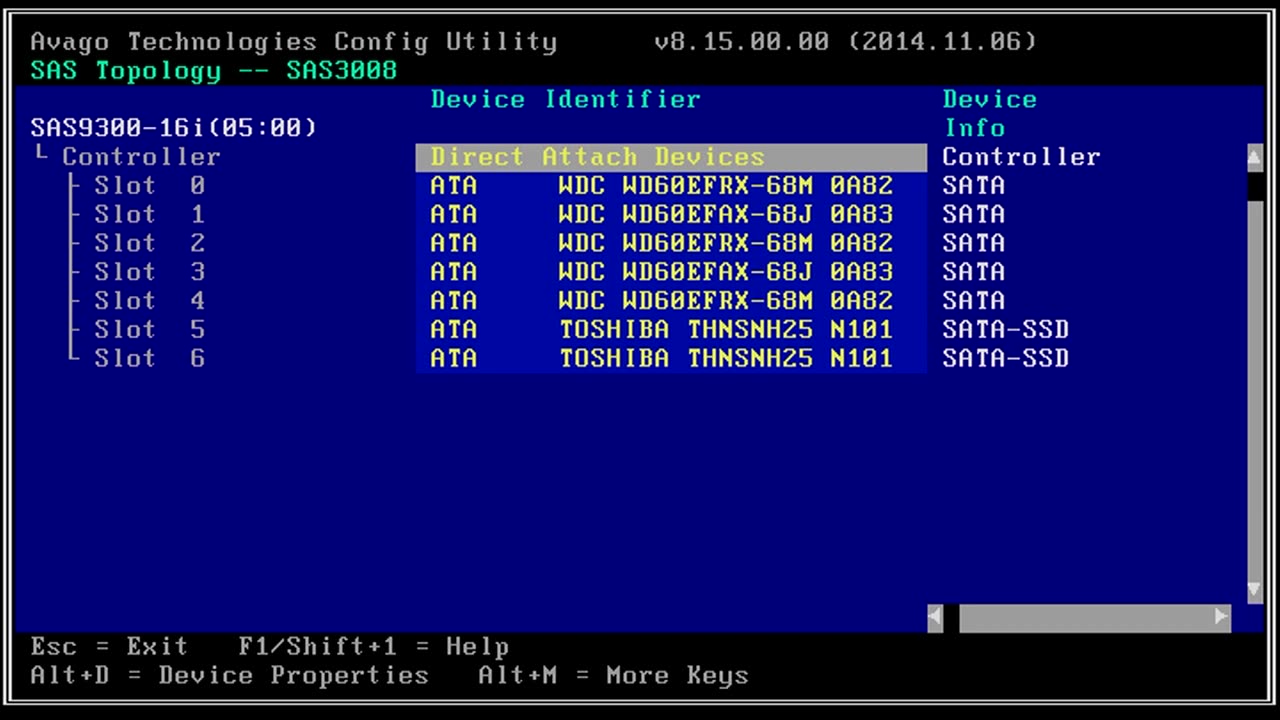Select Slot 0 in the topology tree
Screen dimensions: 1280x720
point(150,186)
